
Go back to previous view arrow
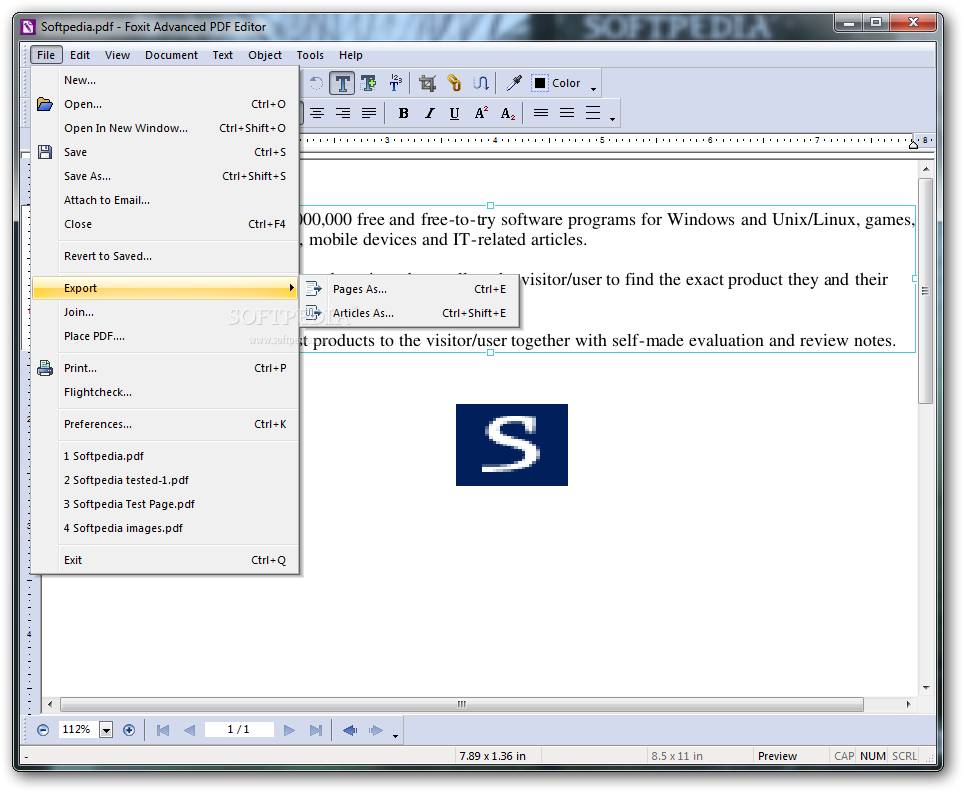tap(350, 730)
